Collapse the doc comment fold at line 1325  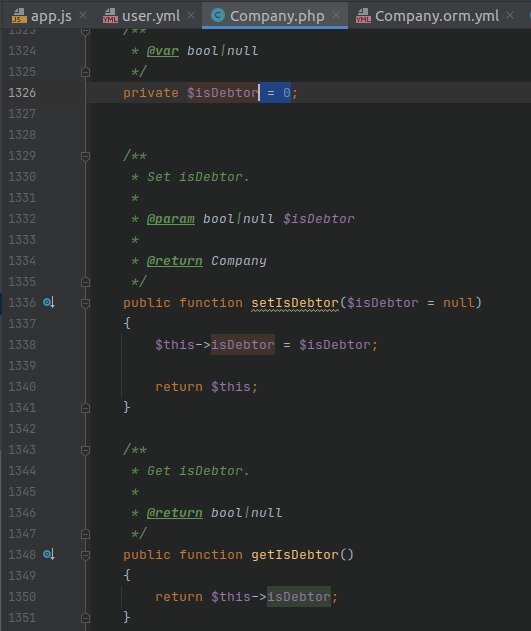pyautogui.click(x=85, y=72)
